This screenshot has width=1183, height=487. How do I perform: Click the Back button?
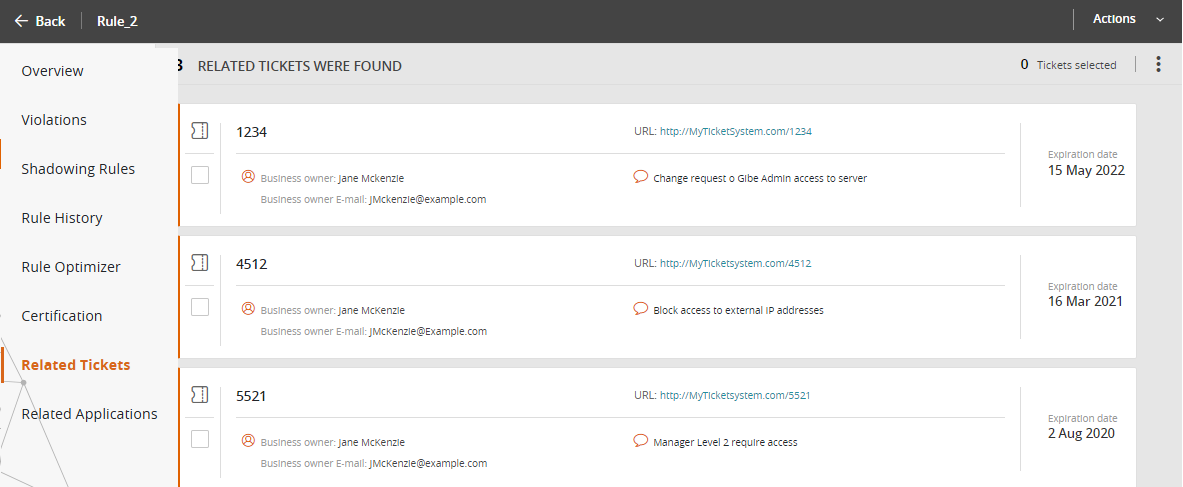(40, 21)
